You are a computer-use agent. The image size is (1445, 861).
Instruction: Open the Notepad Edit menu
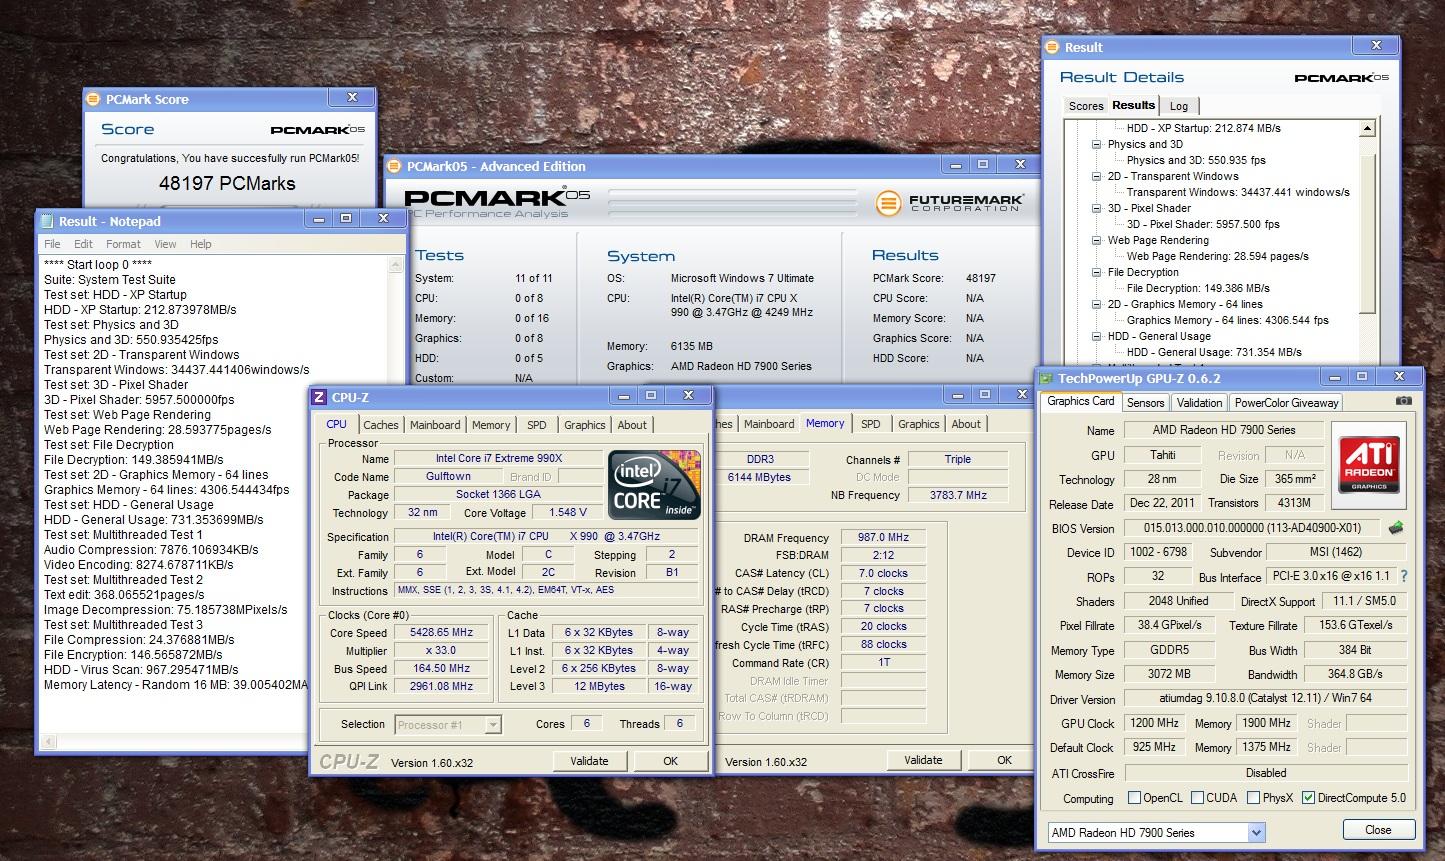(83, 244)
